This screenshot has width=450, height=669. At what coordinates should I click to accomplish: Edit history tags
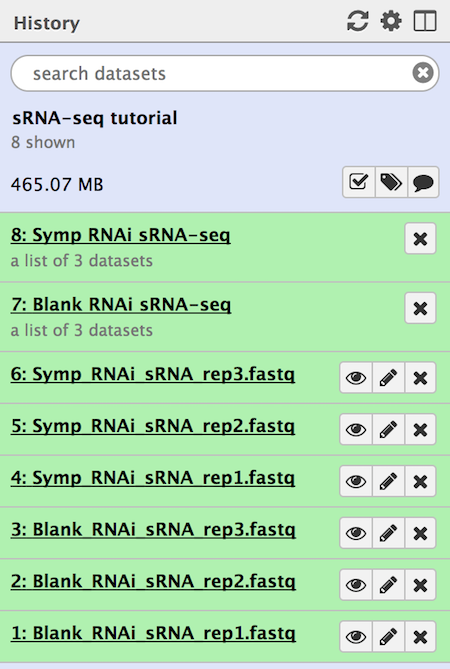(x=391, y=182)
